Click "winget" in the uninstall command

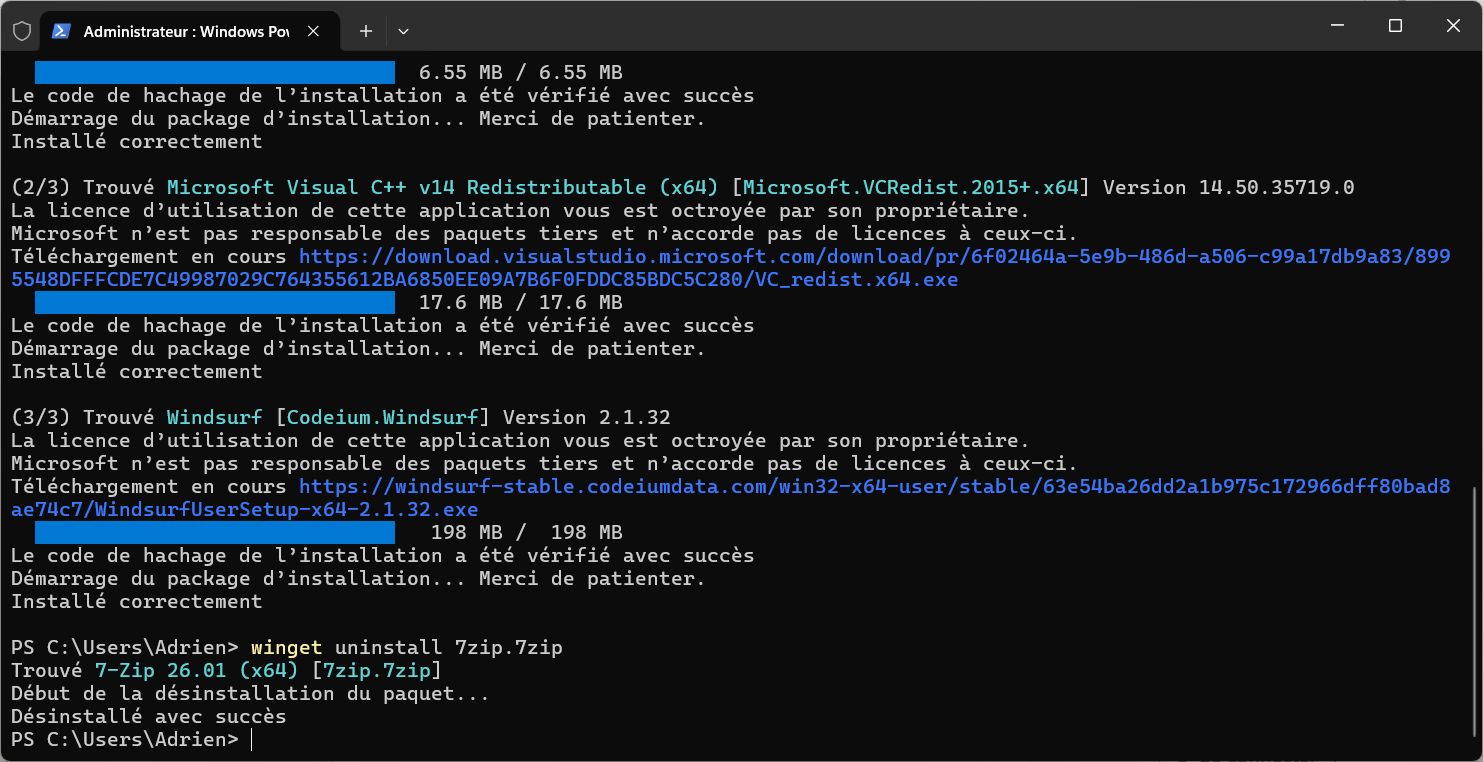287,647
